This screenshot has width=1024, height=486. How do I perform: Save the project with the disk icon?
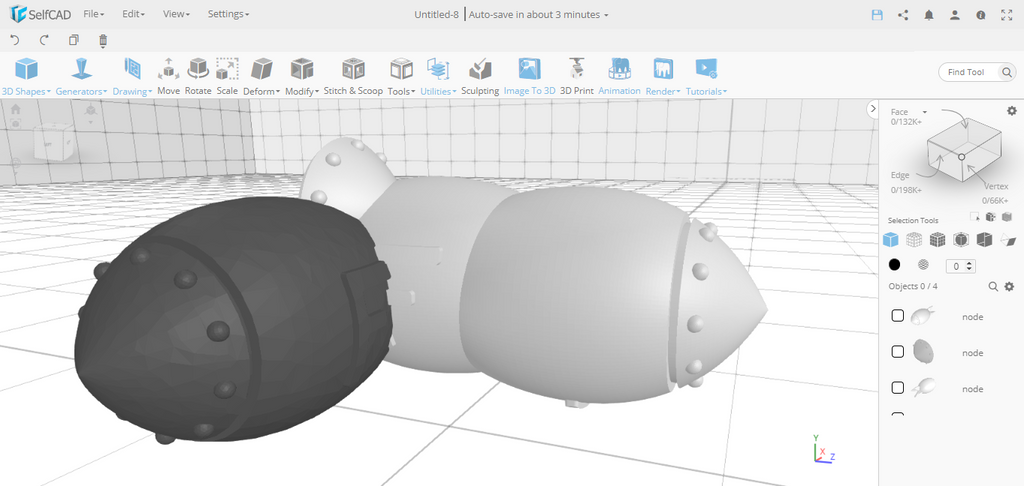click(x=878, y=15)
